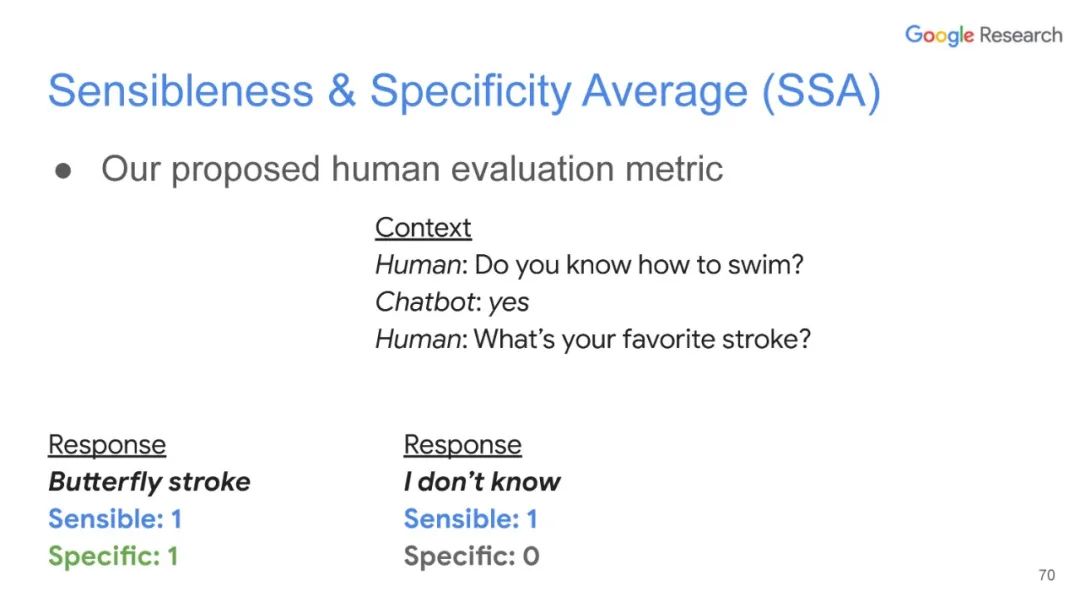Click the bullet point dot before 'Our proposed'

63,170
